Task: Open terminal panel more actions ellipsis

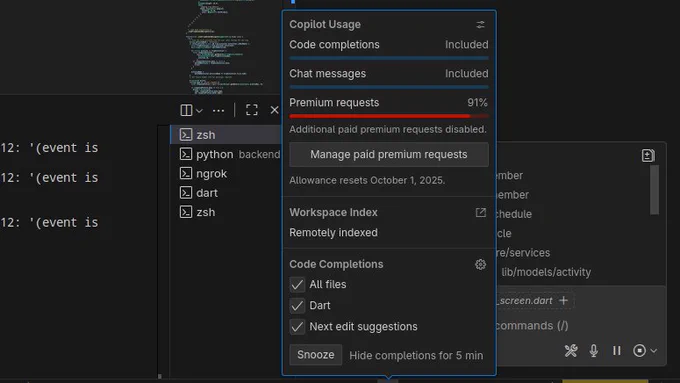Action: click(219, 111)
